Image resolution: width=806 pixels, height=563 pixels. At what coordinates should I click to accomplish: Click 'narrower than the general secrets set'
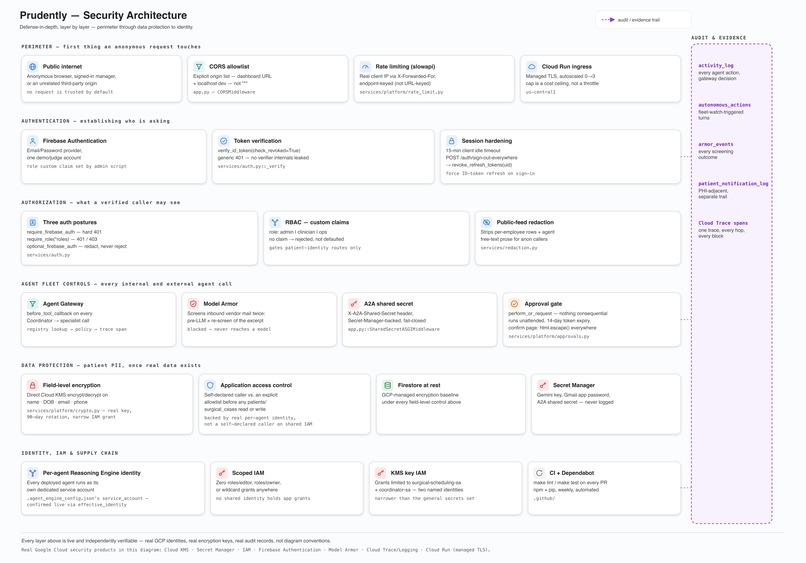[425, 498]
